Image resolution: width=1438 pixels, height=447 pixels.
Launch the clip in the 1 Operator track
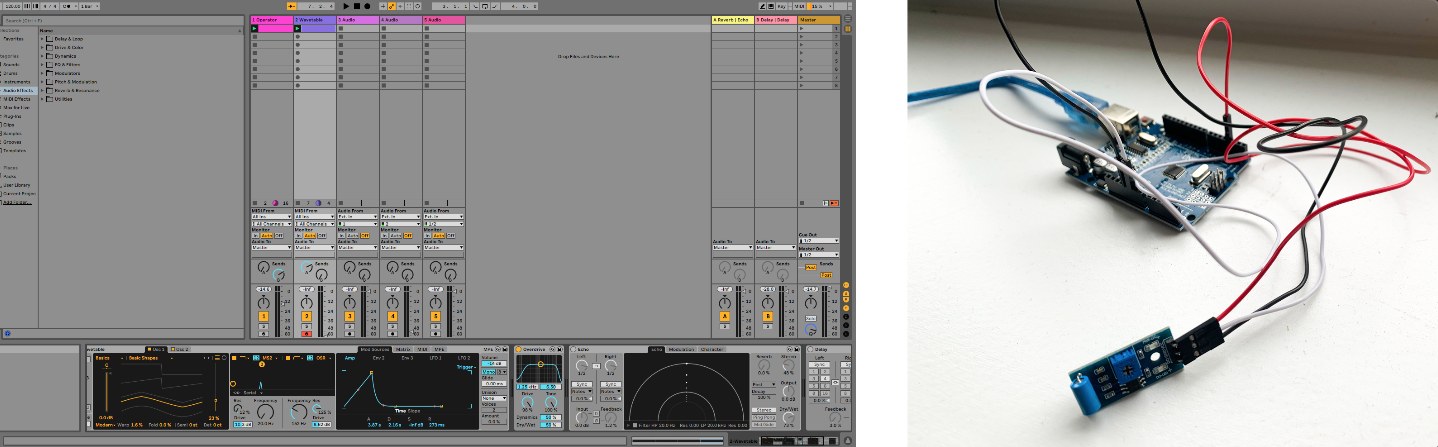(255, 29)
